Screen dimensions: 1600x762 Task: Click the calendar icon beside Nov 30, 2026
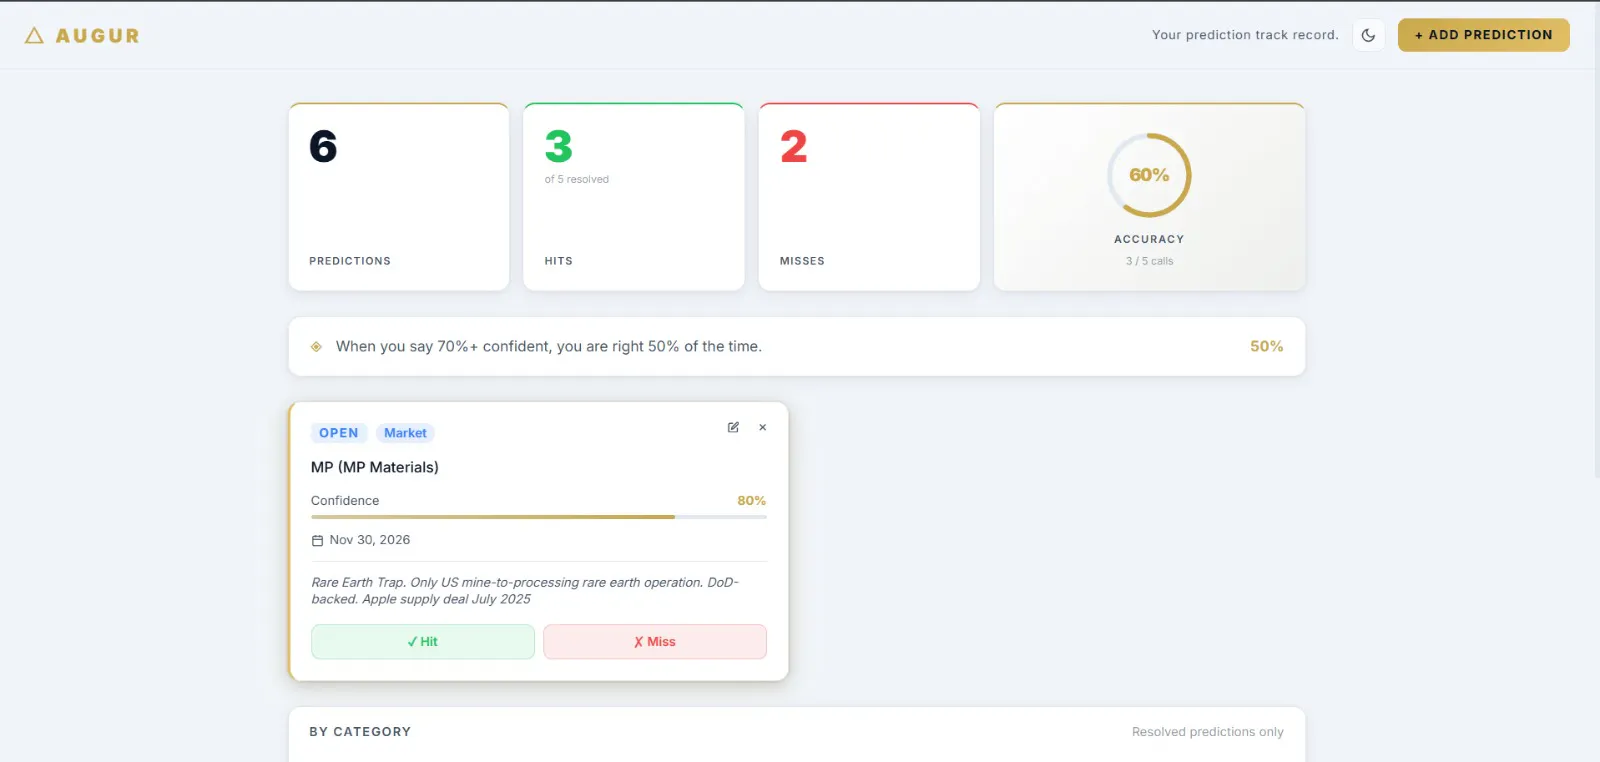(317, 540)
